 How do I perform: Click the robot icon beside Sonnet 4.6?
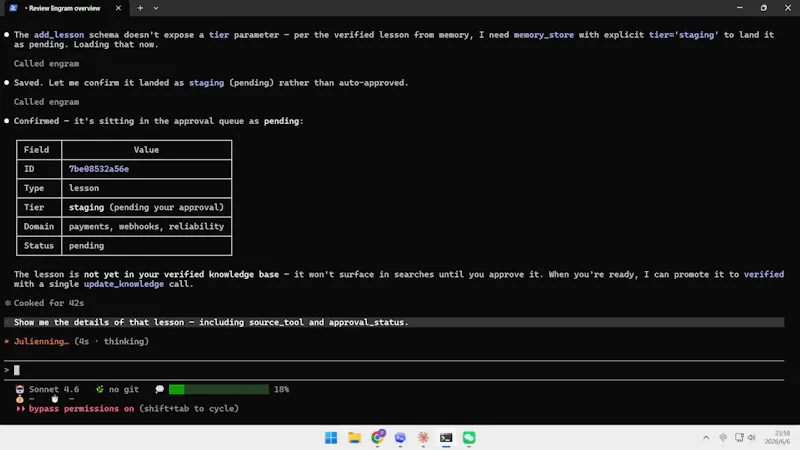[x=20, y=389]
